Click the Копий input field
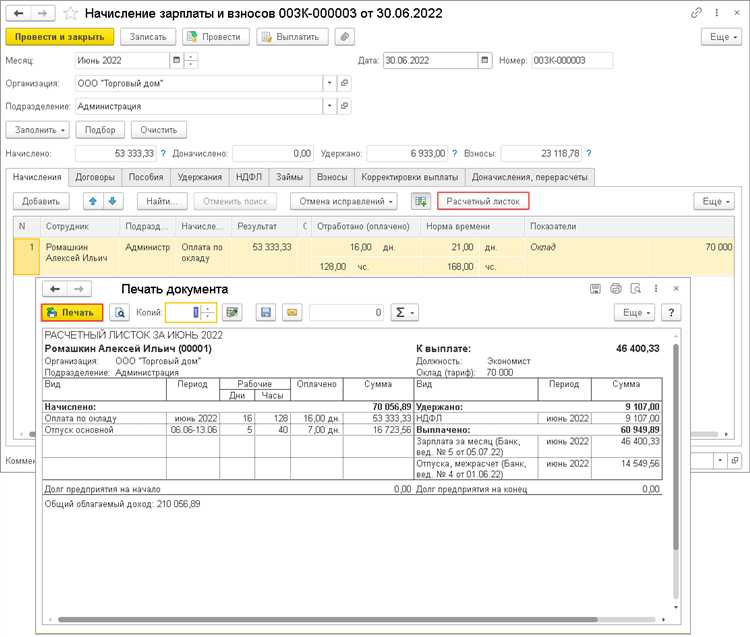 183,313
